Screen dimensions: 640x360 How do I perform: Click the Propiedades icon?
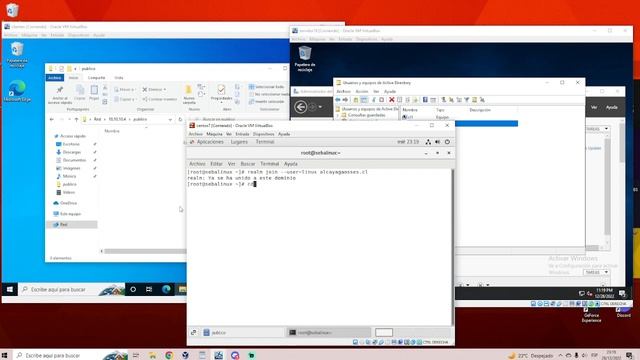tap(221, 90)
